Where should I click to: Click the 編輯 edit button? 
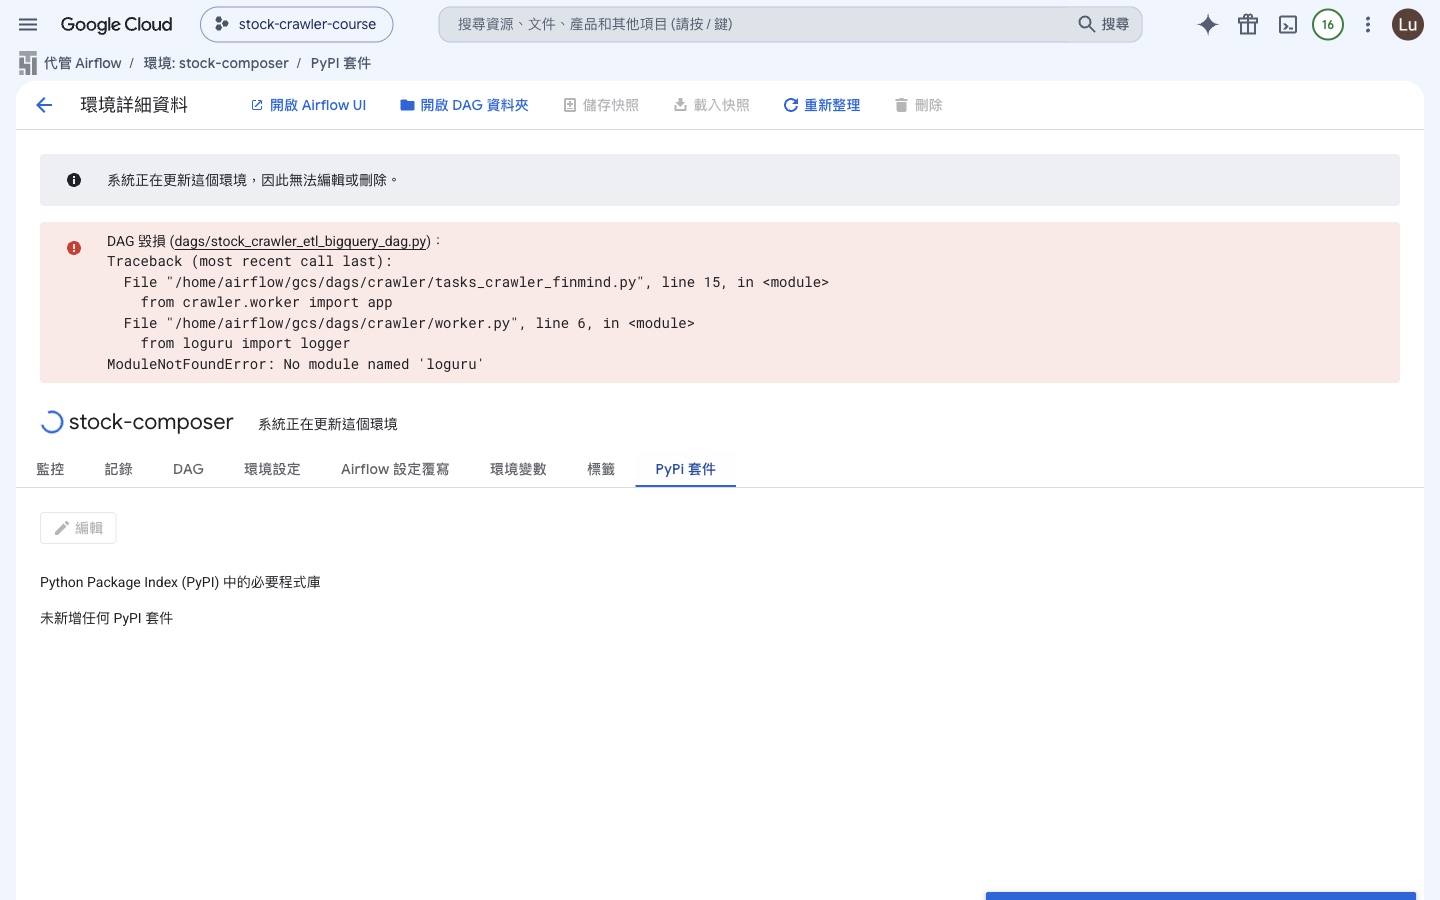(x=78, y=528)
